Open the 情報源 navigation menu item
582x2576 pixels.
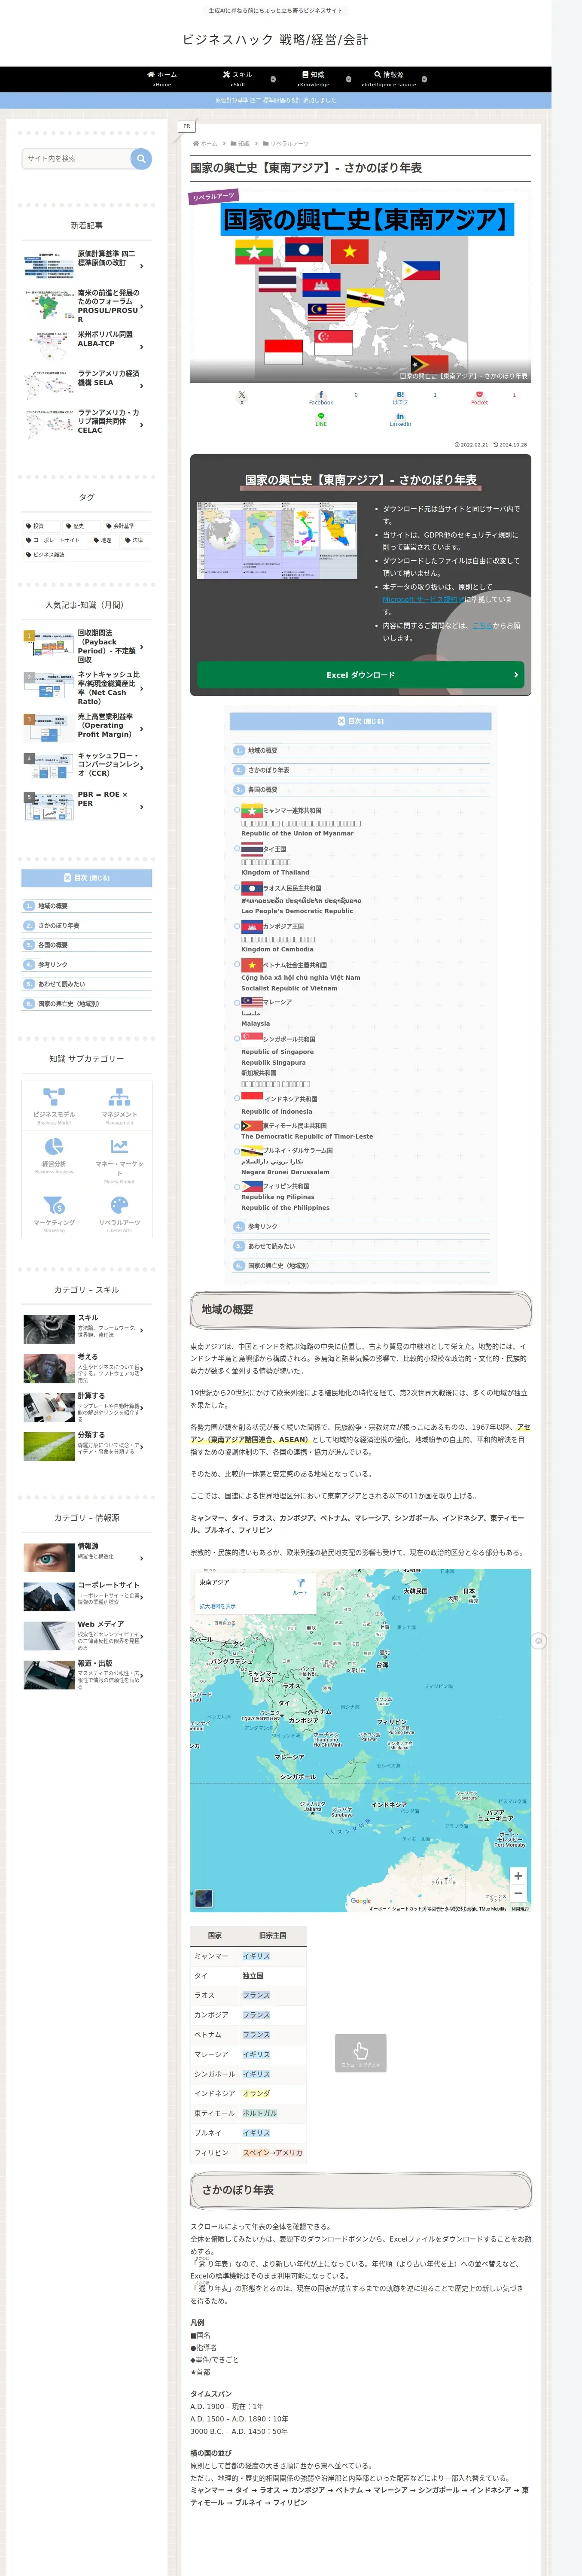click(x=389, y=79)
